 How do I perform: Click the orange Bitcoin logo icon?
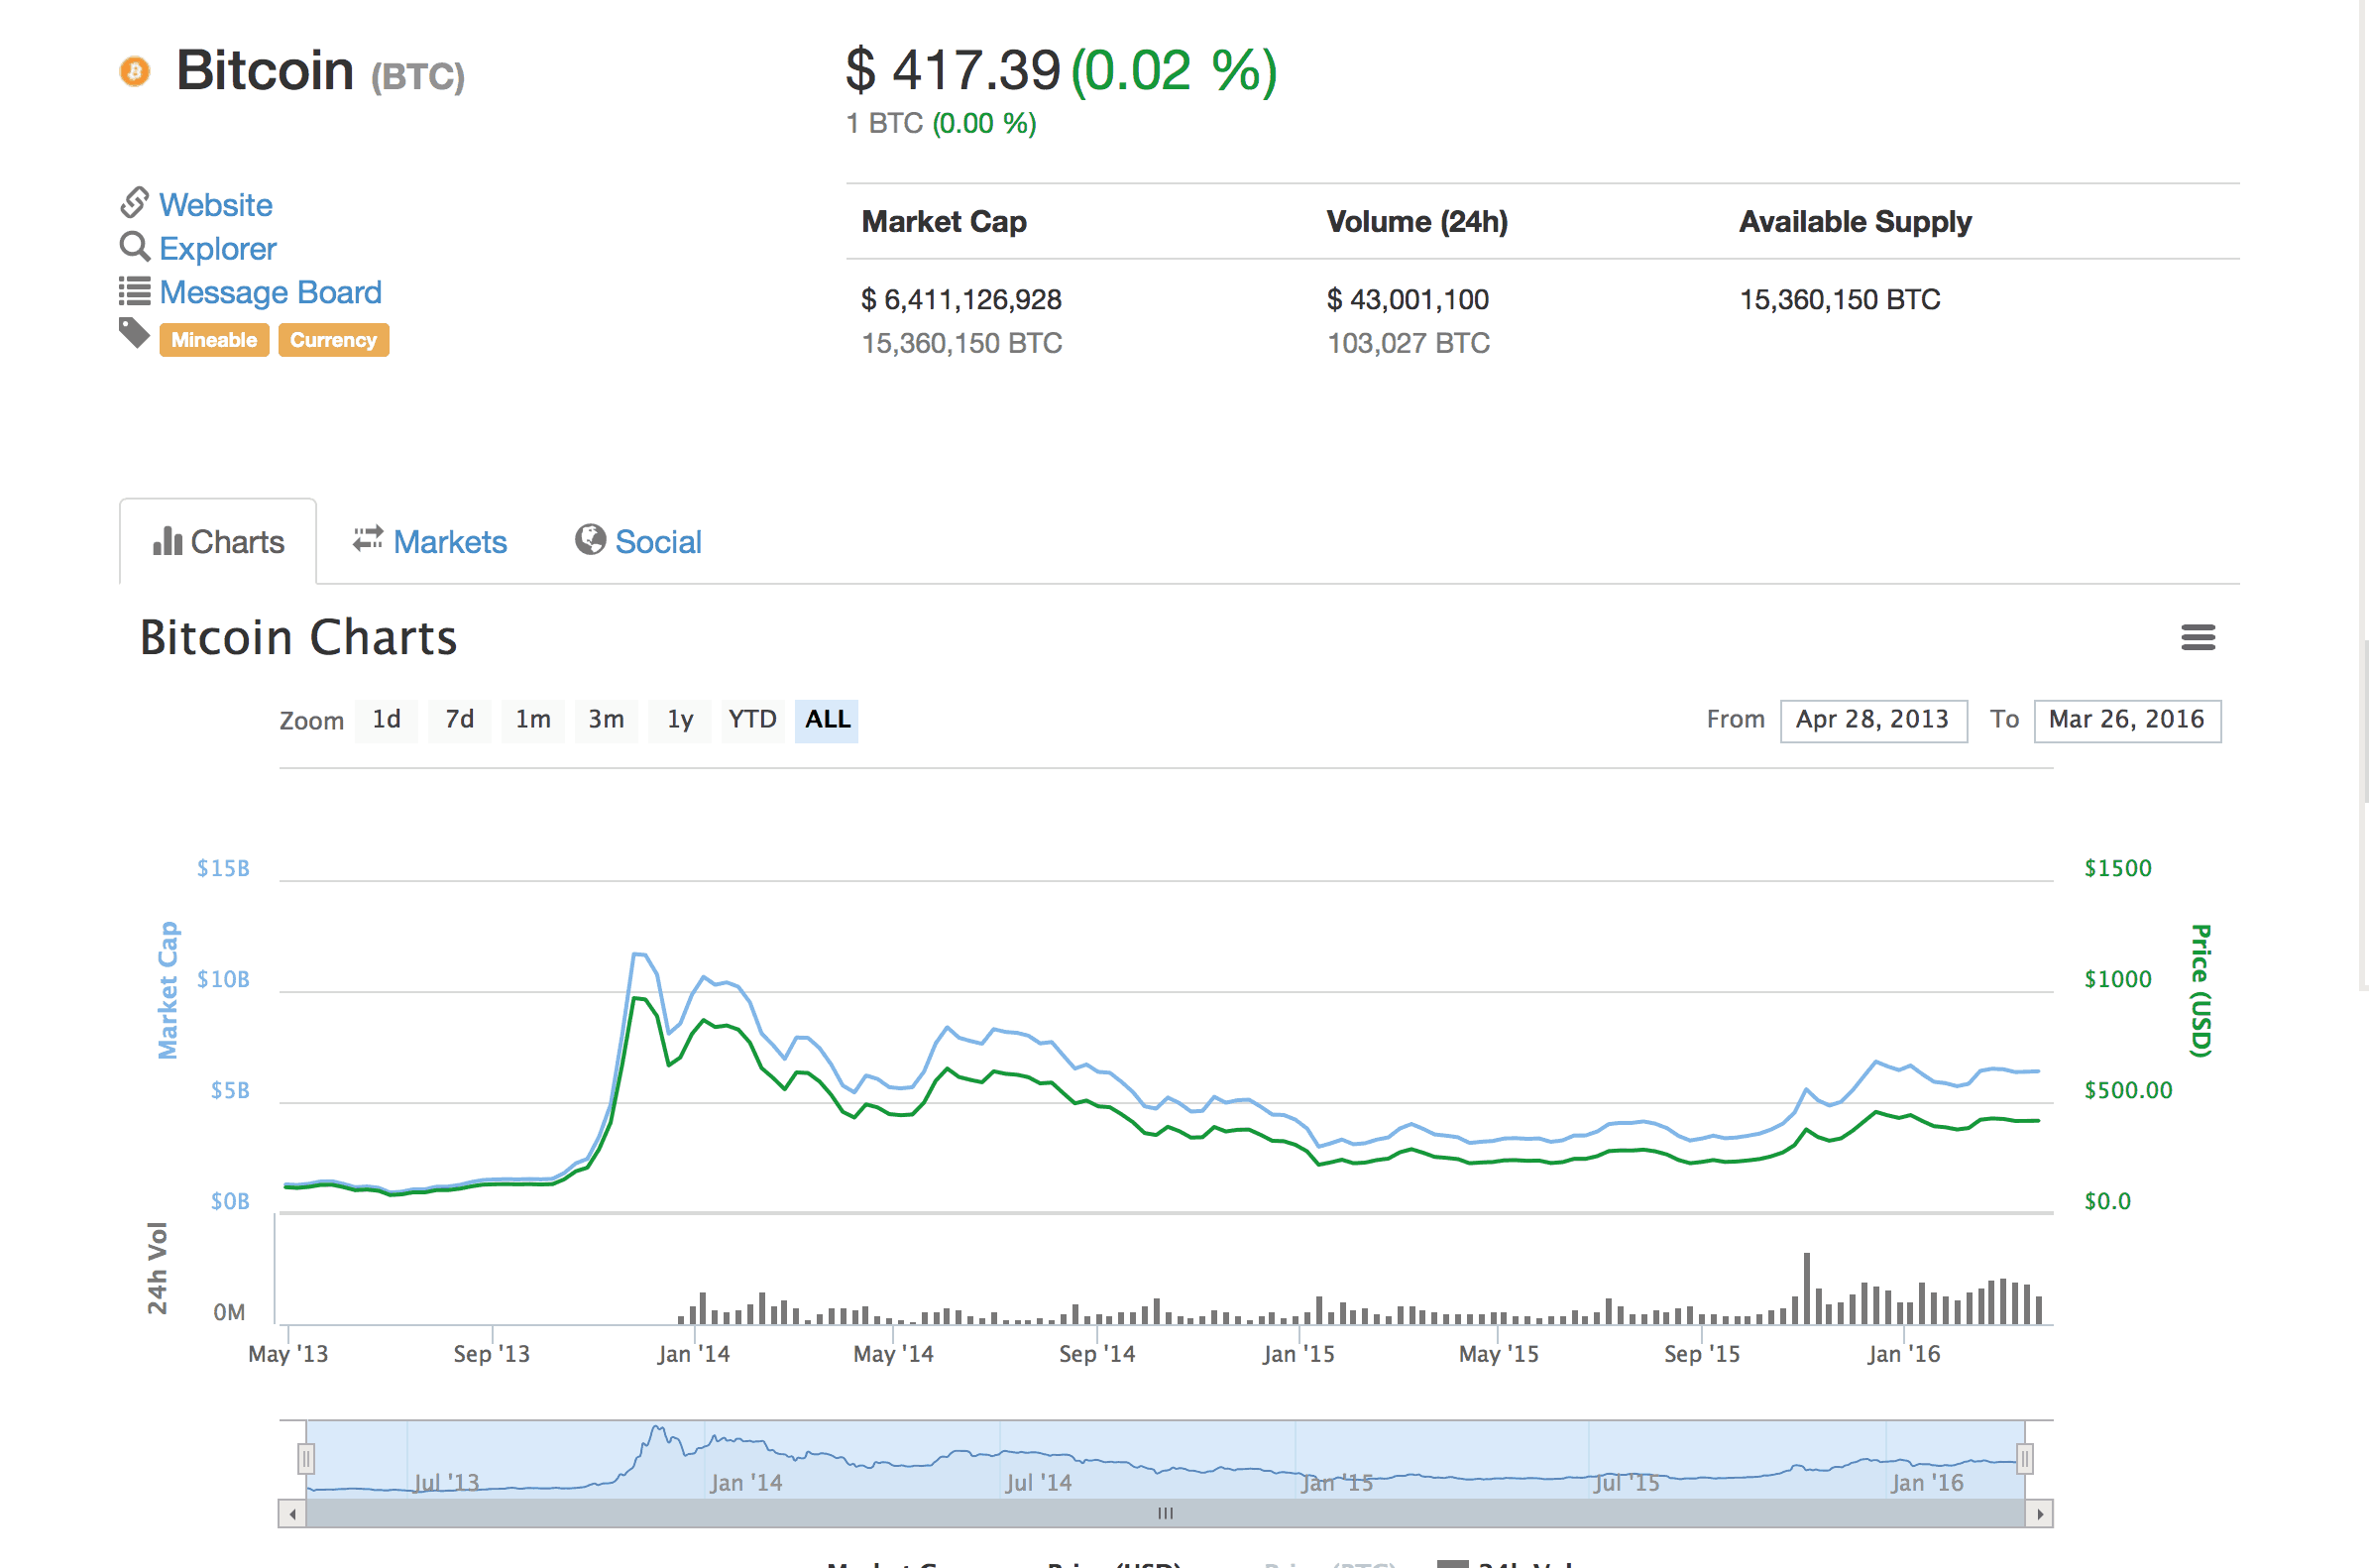pos(135,71)
